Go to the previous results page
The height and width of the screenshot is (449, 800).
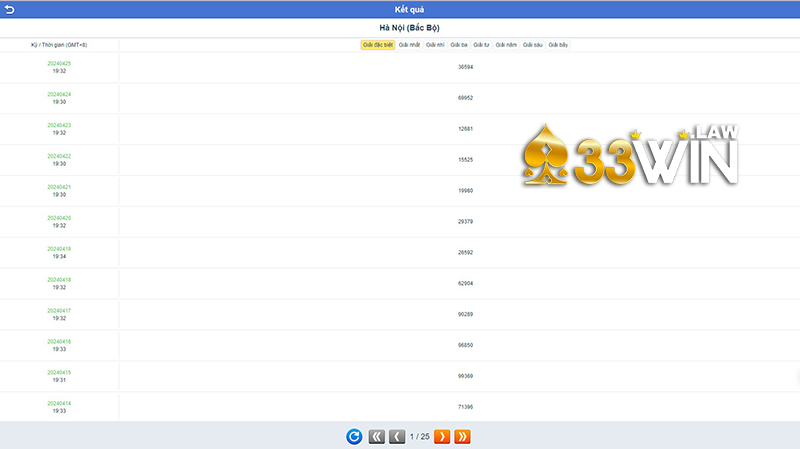[396, 436]
